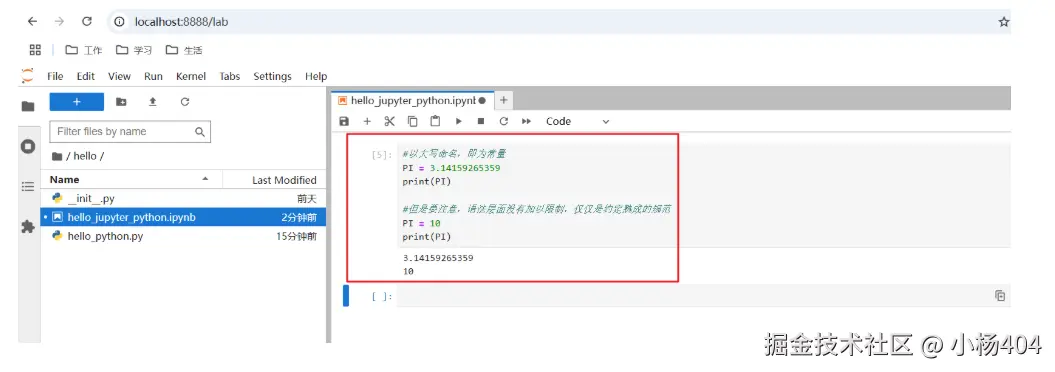The image size is (1055, 372).
Task: Go to the root folder breadcrumb icon
Action: (57, 156)
